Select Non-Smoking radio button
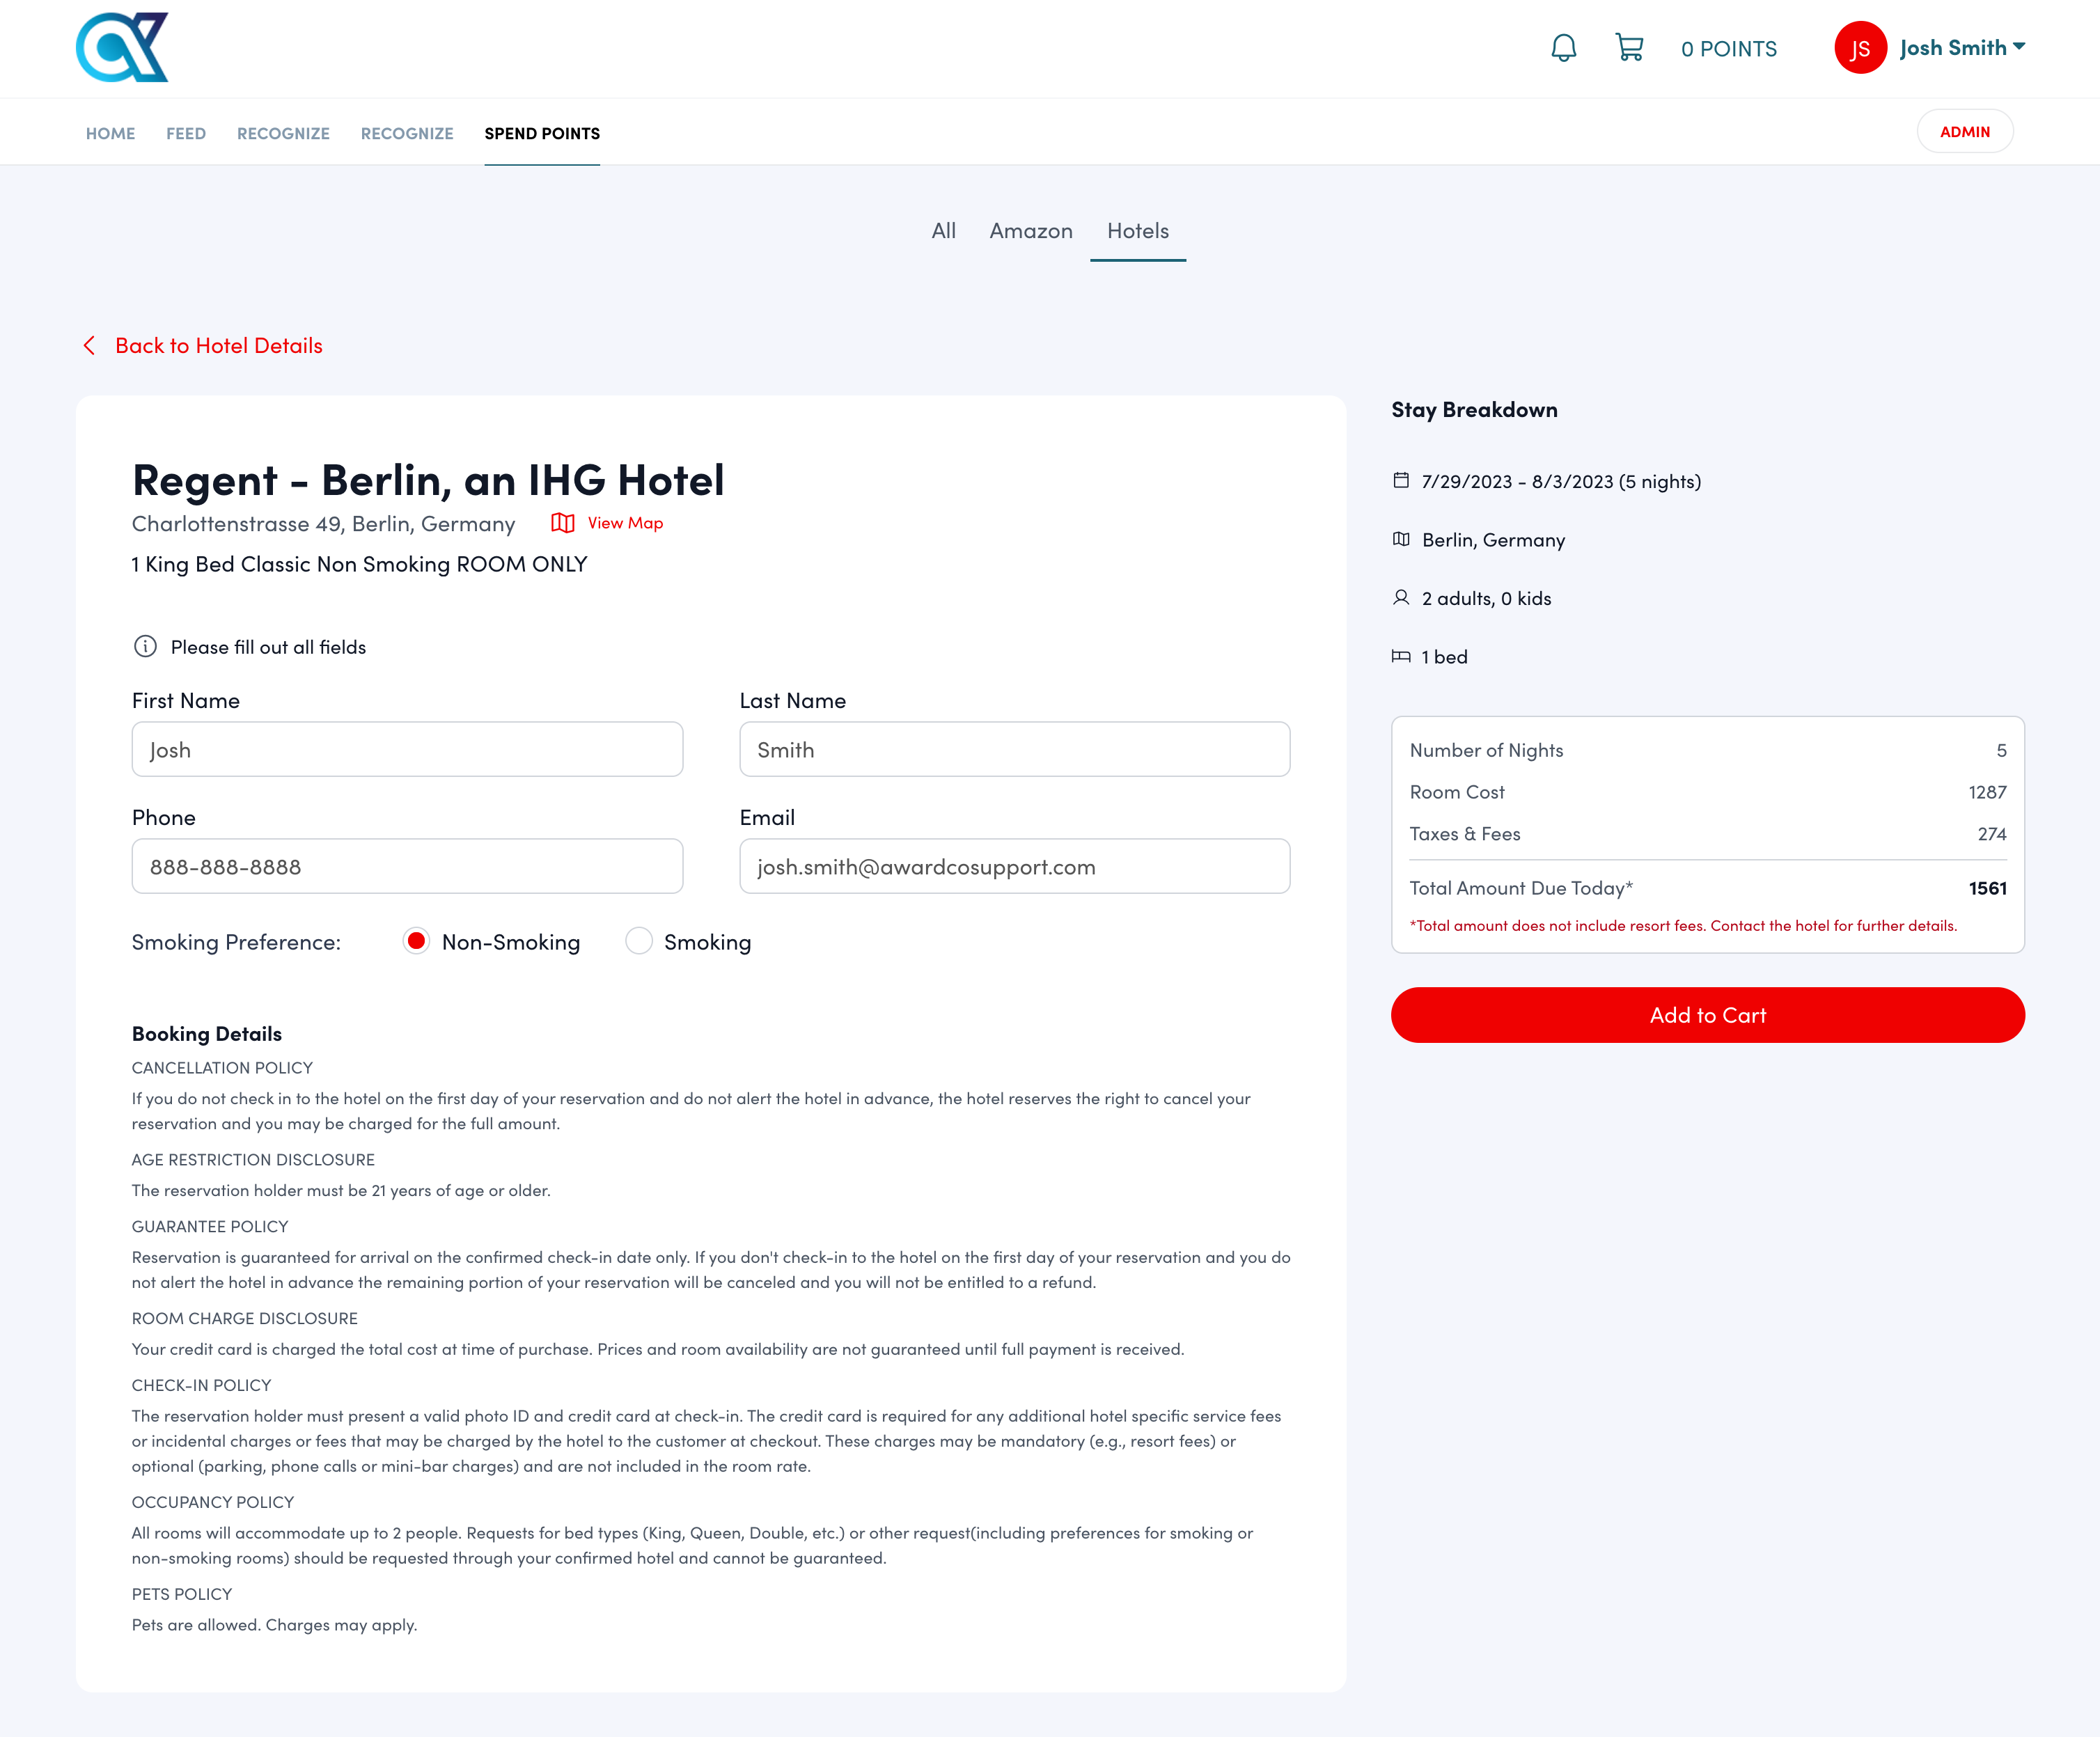 click(417, 941)
